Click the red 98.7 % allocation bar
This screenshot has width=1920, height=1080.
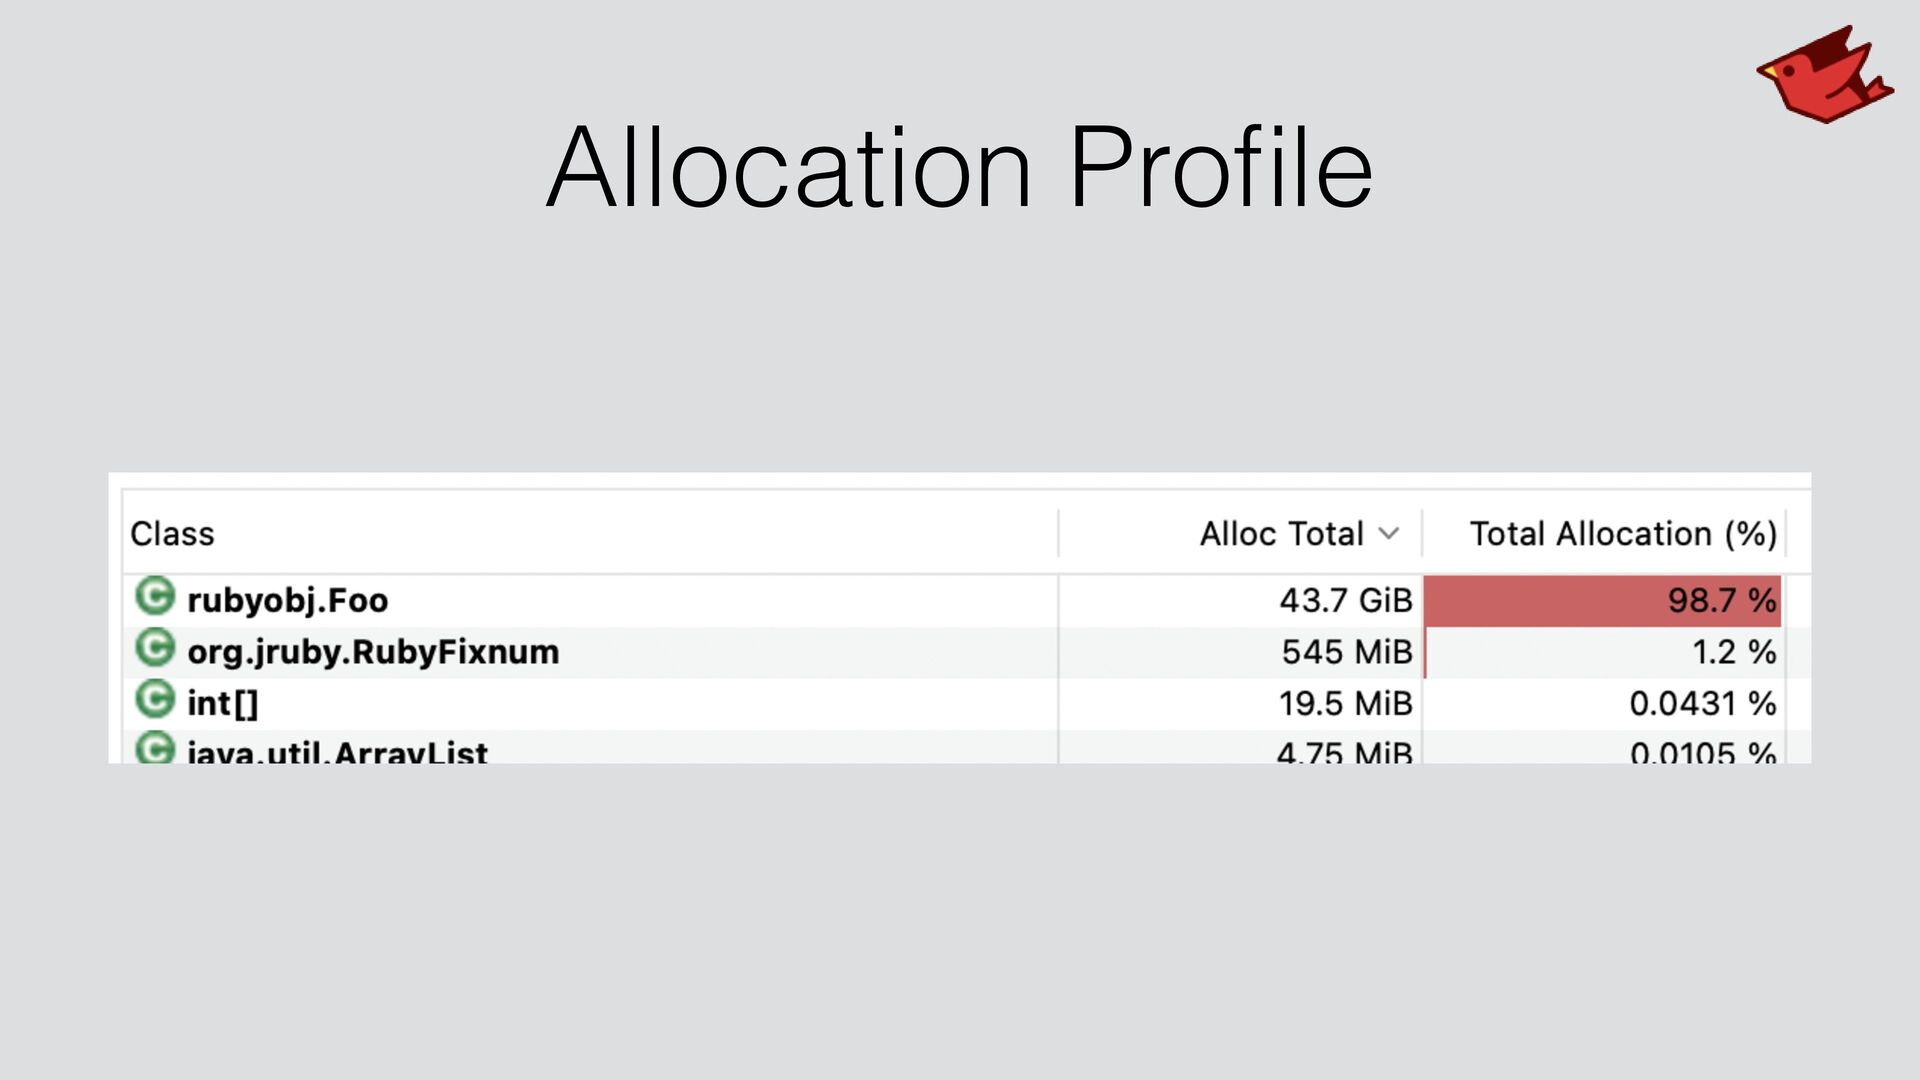[x=1601, y=601]
